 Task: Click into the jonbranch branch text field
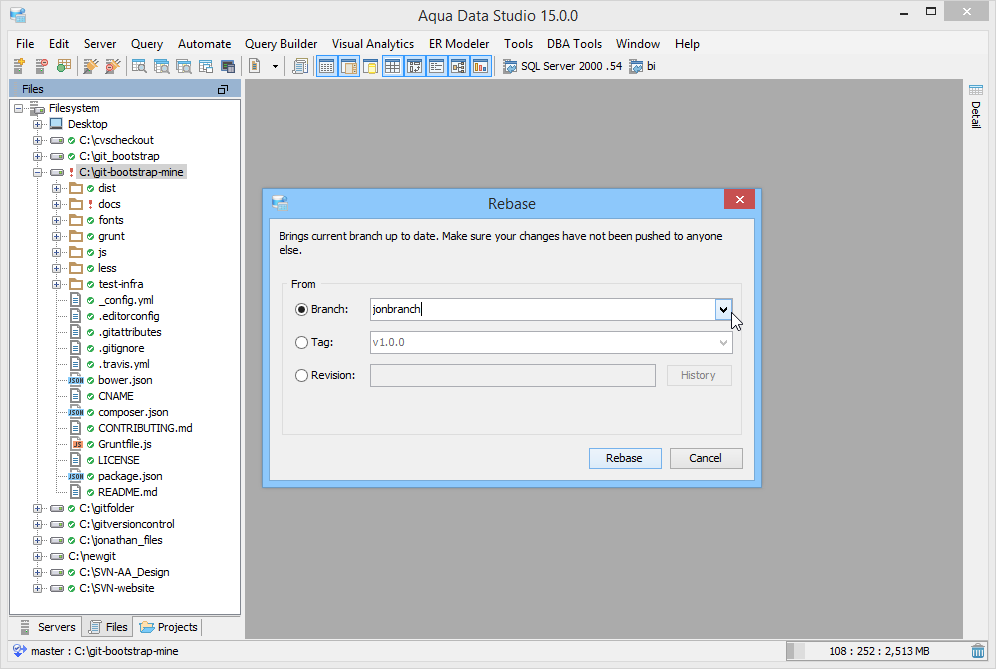click(x=542, y=309)
